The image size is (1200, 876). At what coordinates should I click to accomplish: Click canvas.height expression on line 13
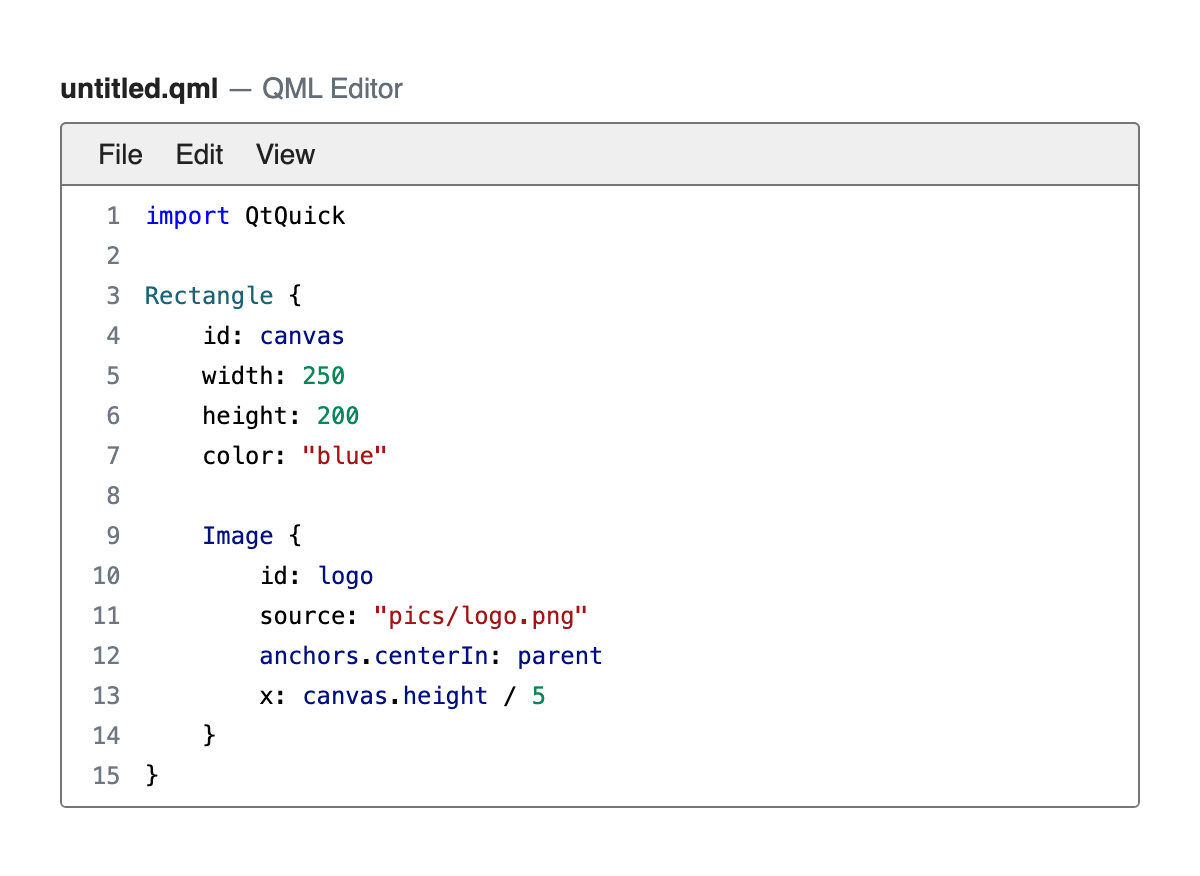[395, 696]
